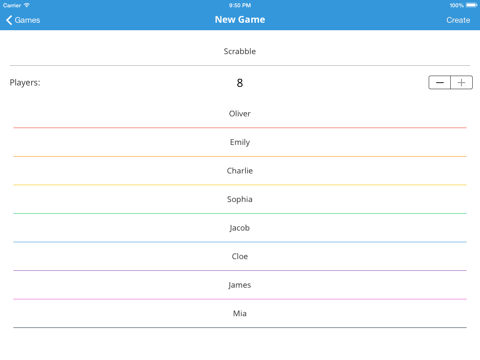
Task: Edit the player name Emily
Action: pyautogui.click(x=240, y=142)
